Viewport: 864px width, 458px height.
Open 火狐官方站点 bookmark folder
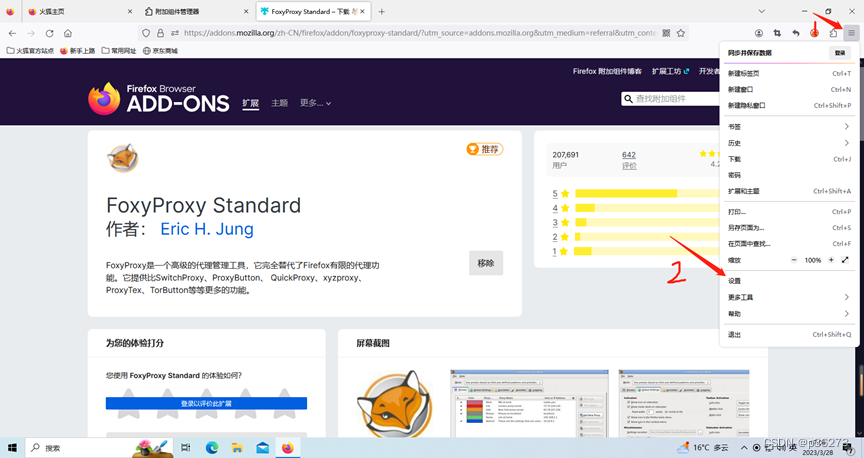(30, 51)
